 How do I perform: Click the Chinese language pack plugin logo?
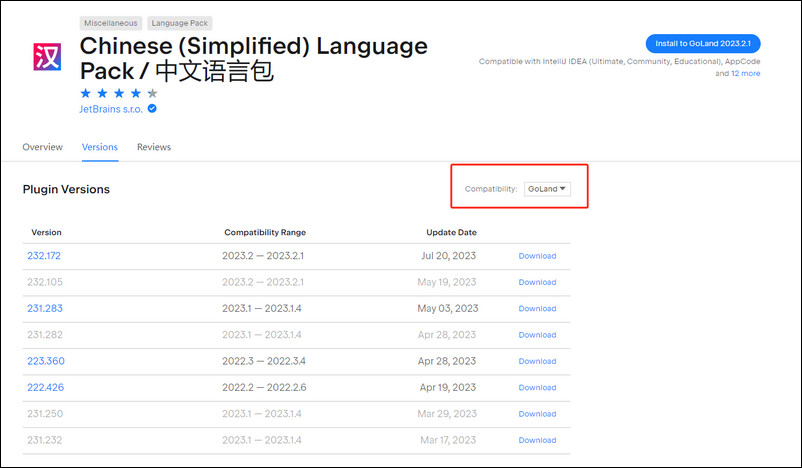pos(47,56)
